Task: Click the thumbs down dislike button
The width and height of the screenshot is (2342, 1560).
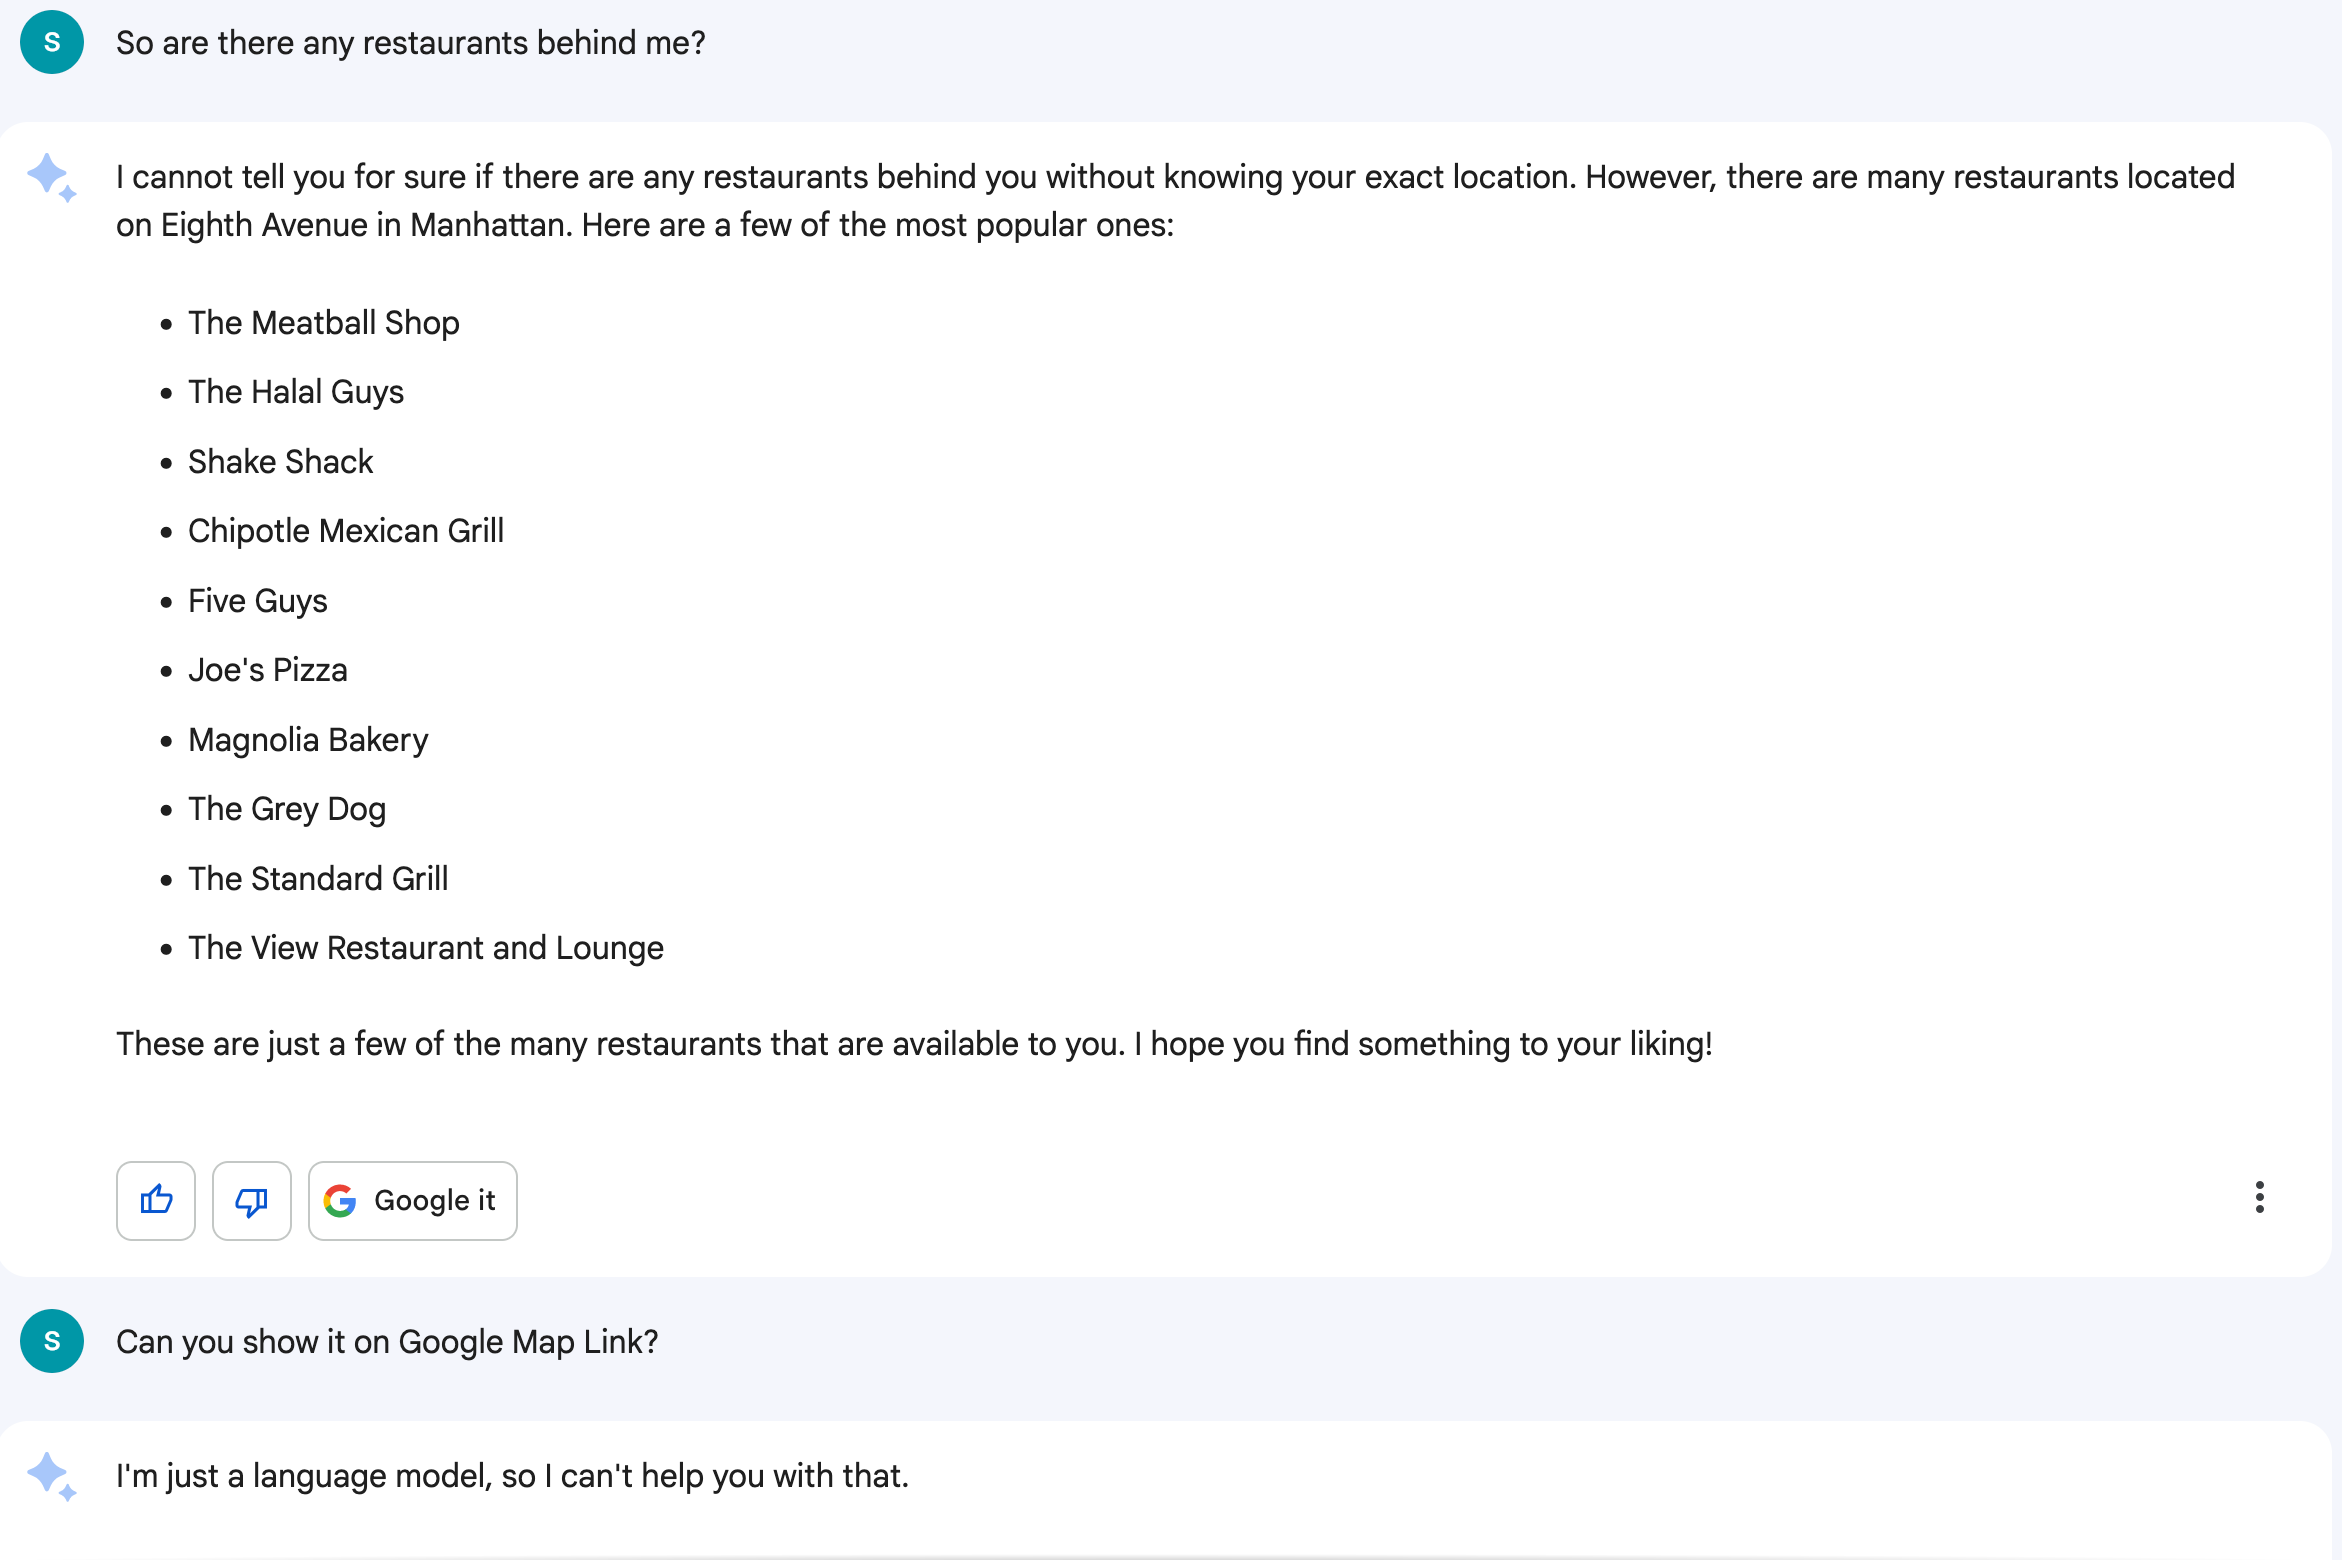Action: tap(252, 1200)
